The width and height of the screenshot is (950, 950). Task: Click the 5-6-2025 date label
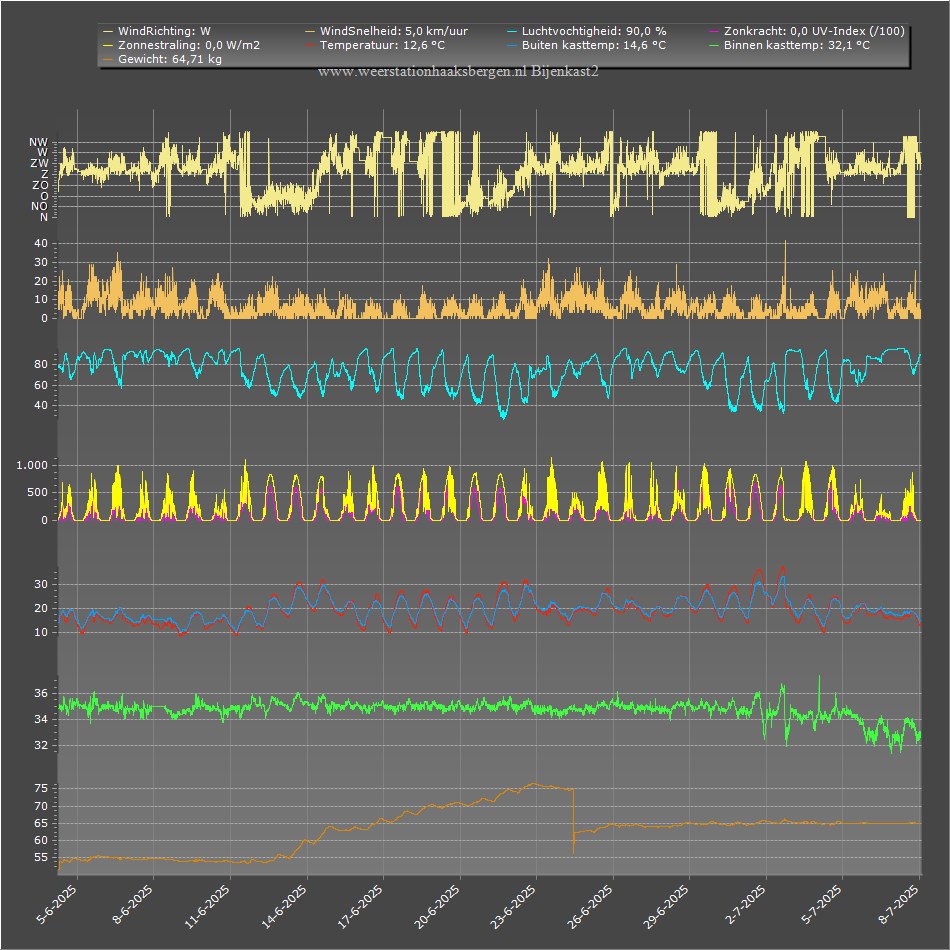(56, 905)
